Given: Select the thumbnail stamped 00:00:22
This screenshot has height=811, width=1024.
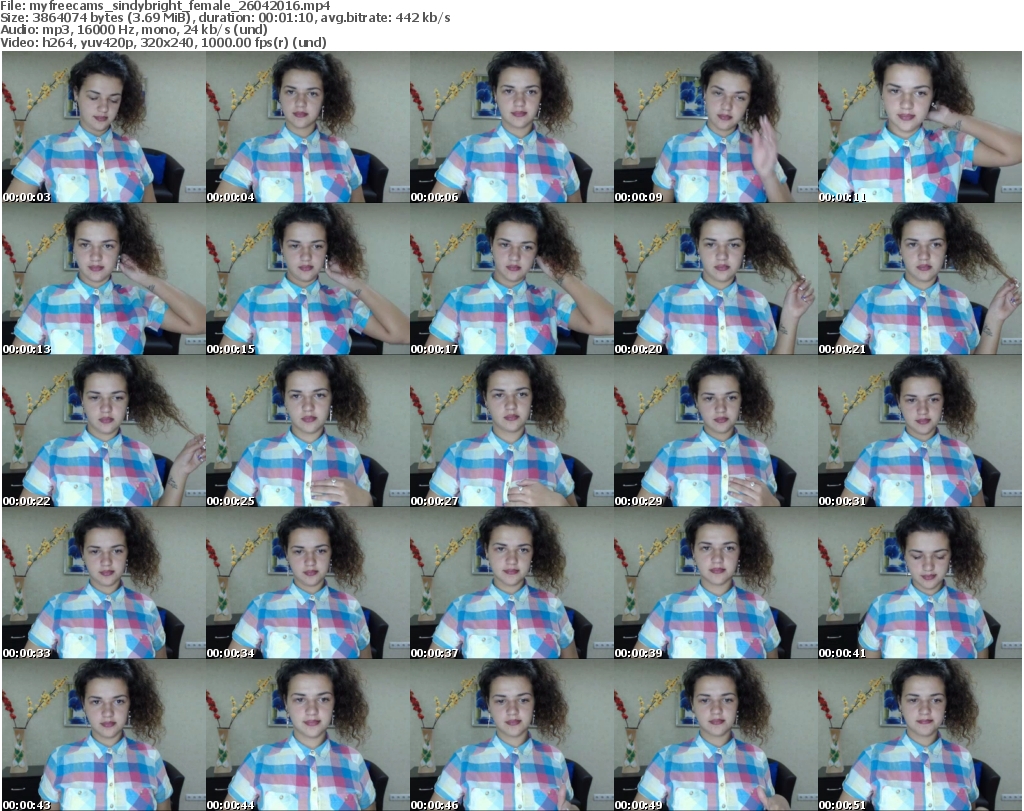Looking at the screenshot, I should [104, 432].
